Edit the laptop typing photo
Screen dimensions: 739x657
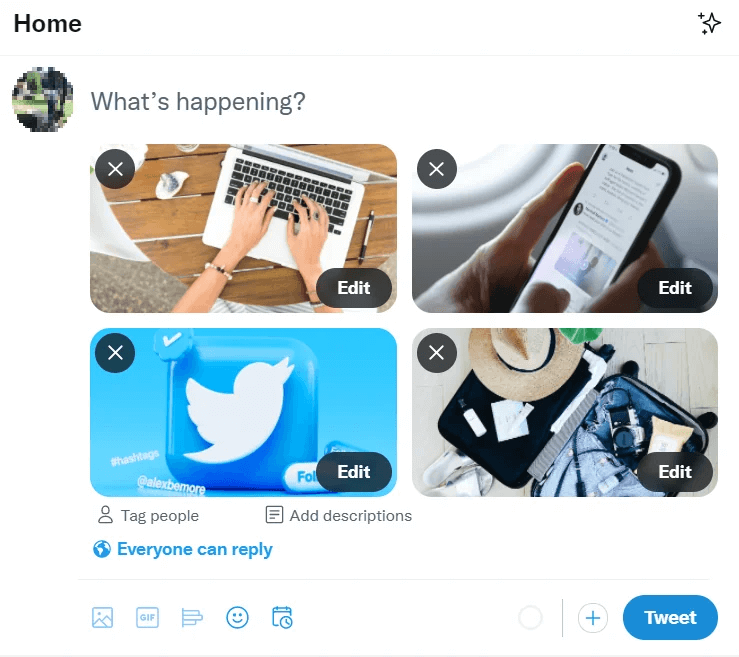coord(353,287)
